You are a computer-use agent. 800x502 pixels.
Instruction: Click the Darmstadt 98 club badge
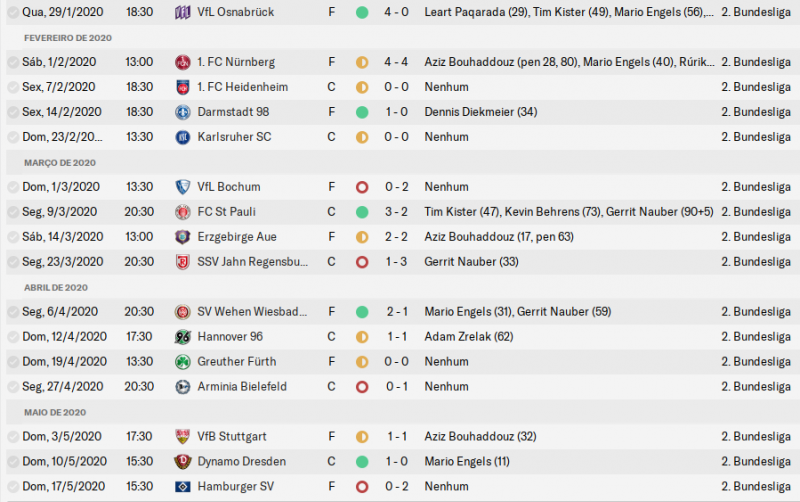pos(182,112)
